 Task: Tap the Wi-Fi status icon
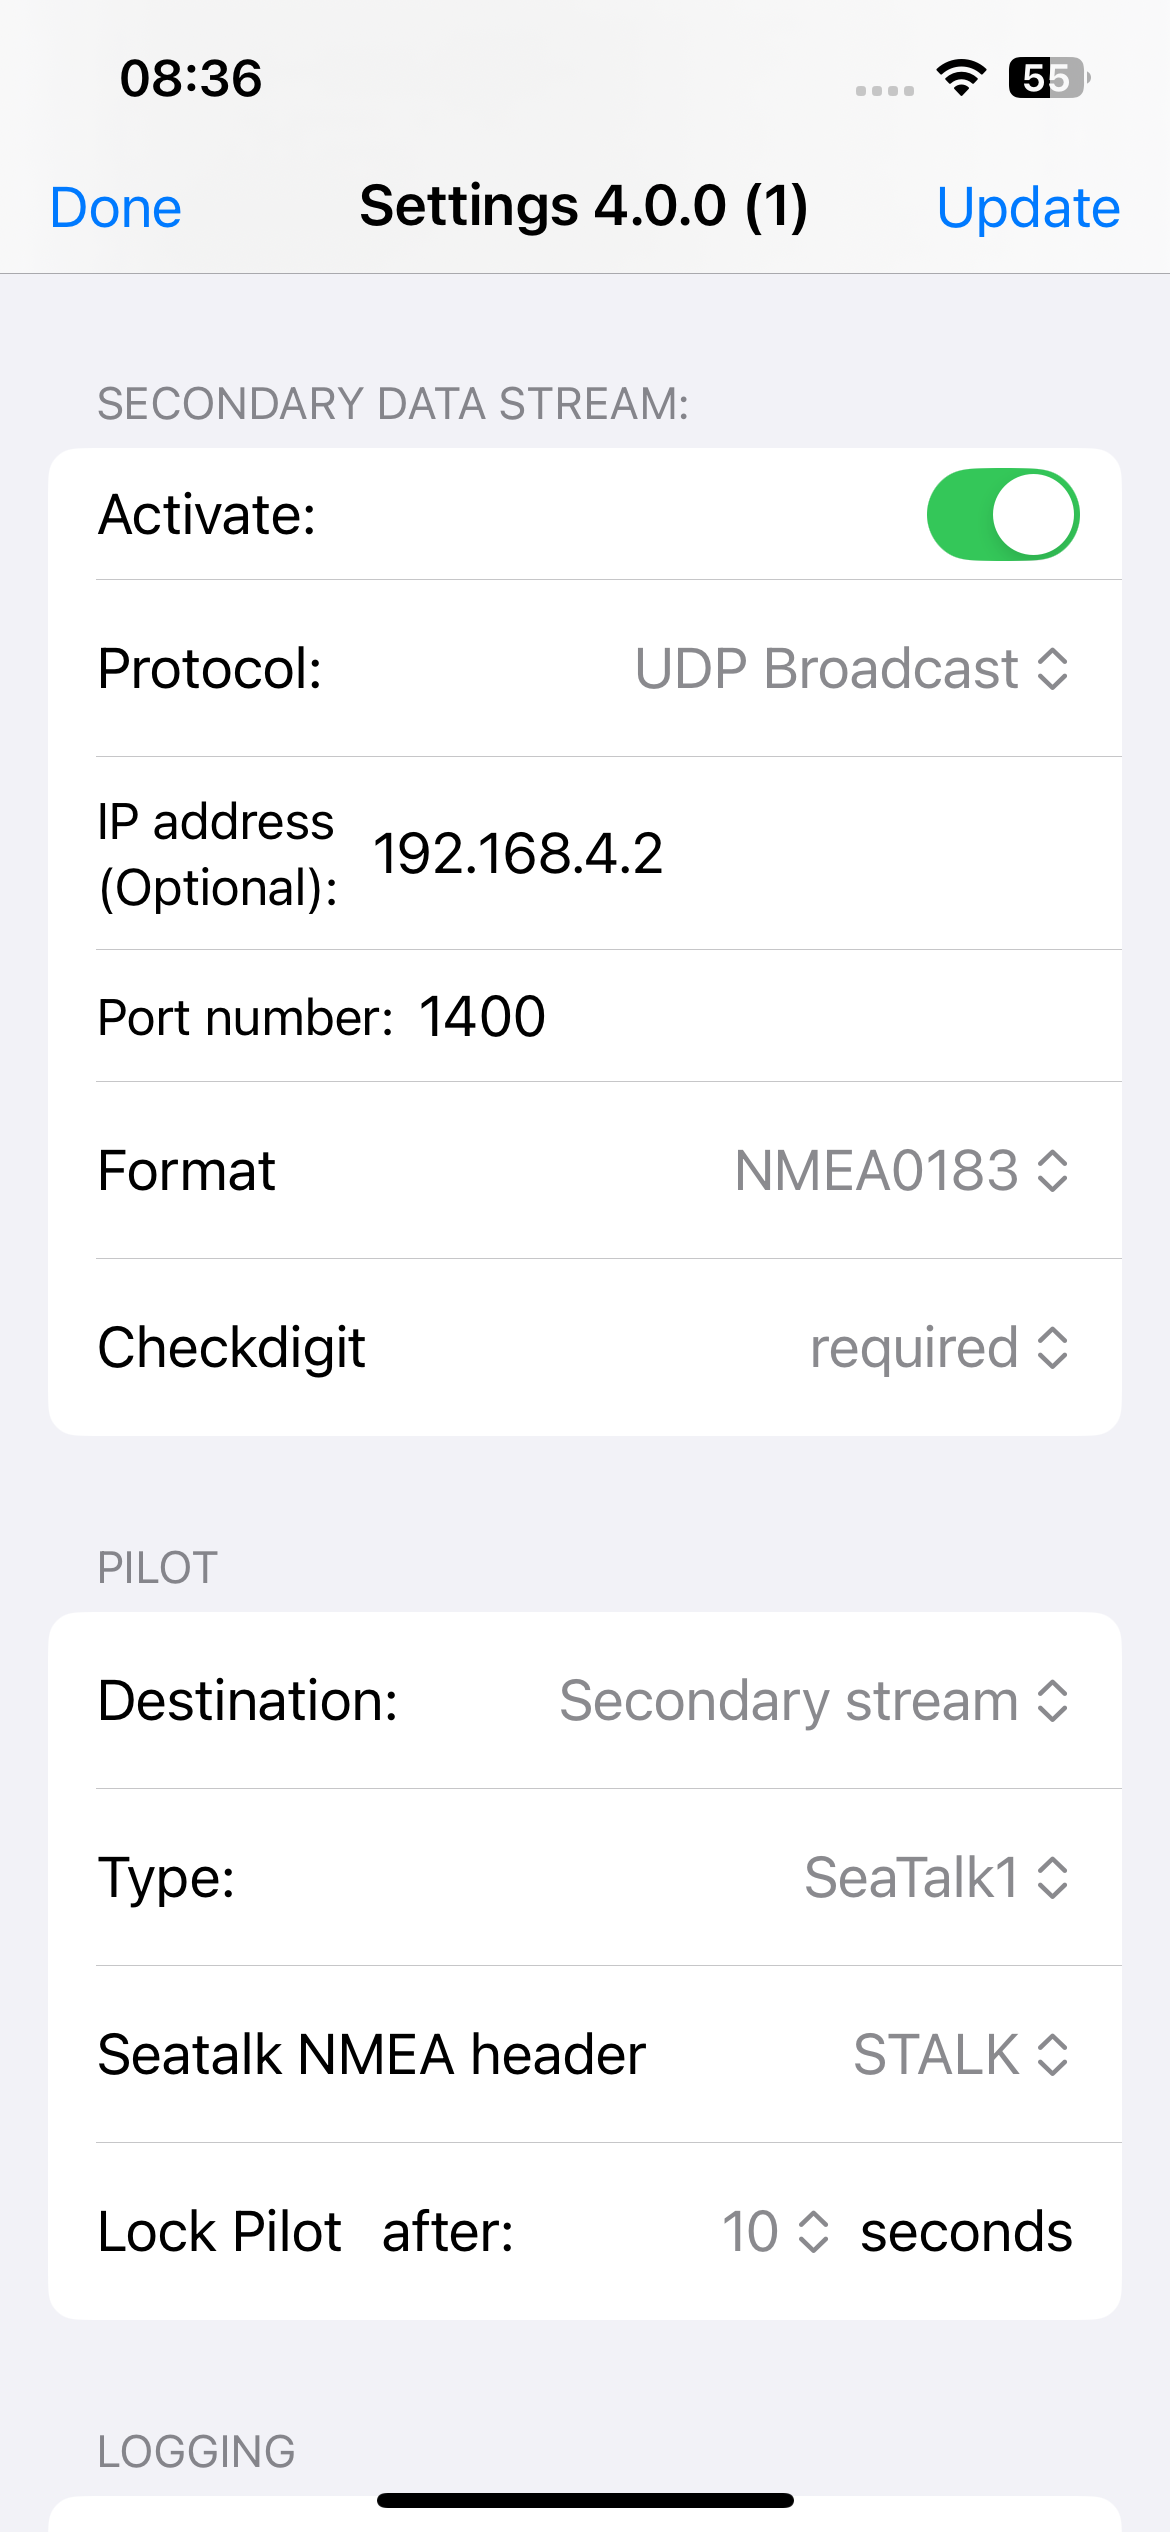pos(961,78)
